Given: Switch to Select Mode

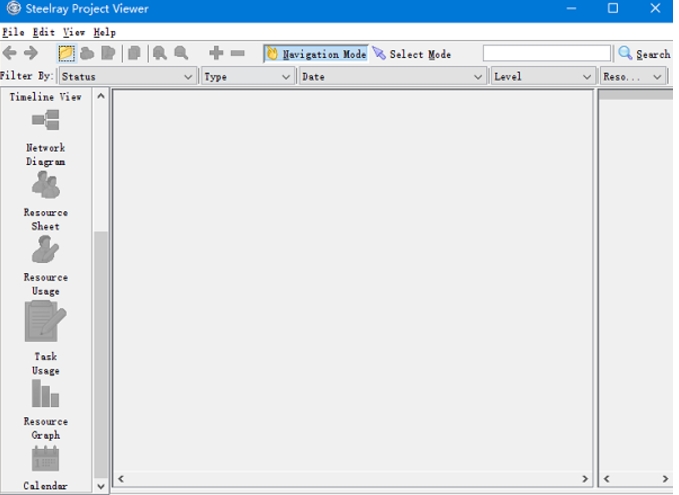Looking at the screenshot, I should 412,54.
